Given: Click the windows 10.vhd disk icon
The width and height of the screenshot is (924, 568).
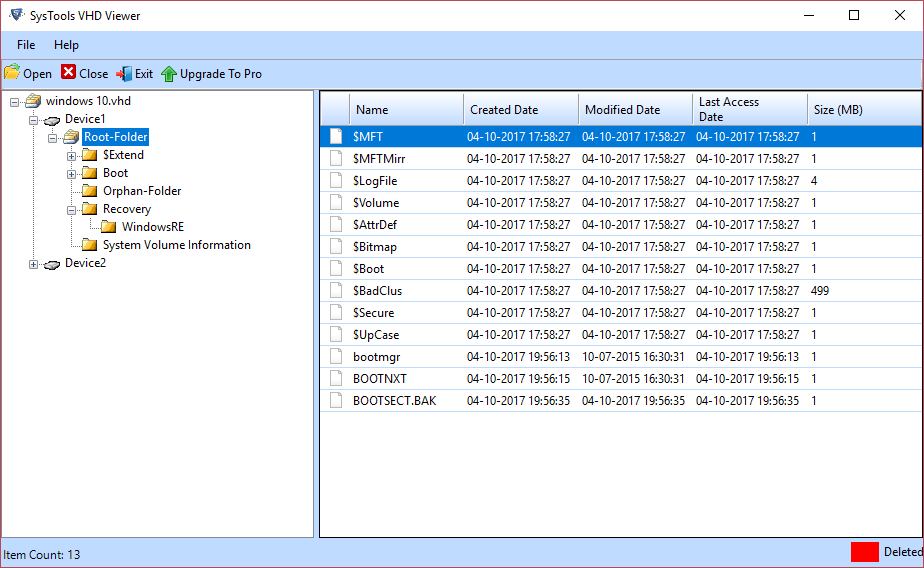Looking at the screenshot, I should [33, 101].
